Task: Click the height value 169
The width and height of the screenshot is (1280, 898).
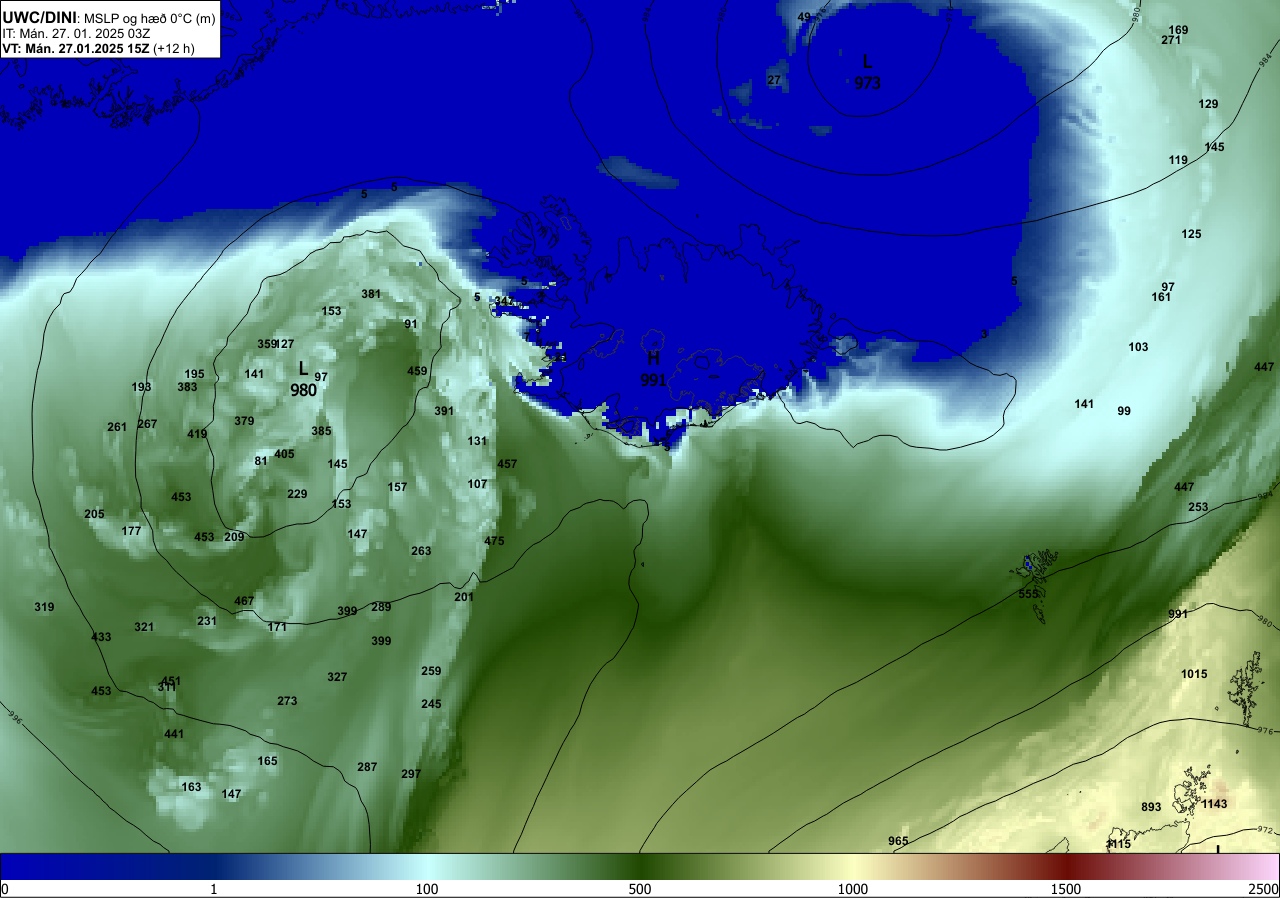Action: pyautogui.click(x=1178, y=30)
